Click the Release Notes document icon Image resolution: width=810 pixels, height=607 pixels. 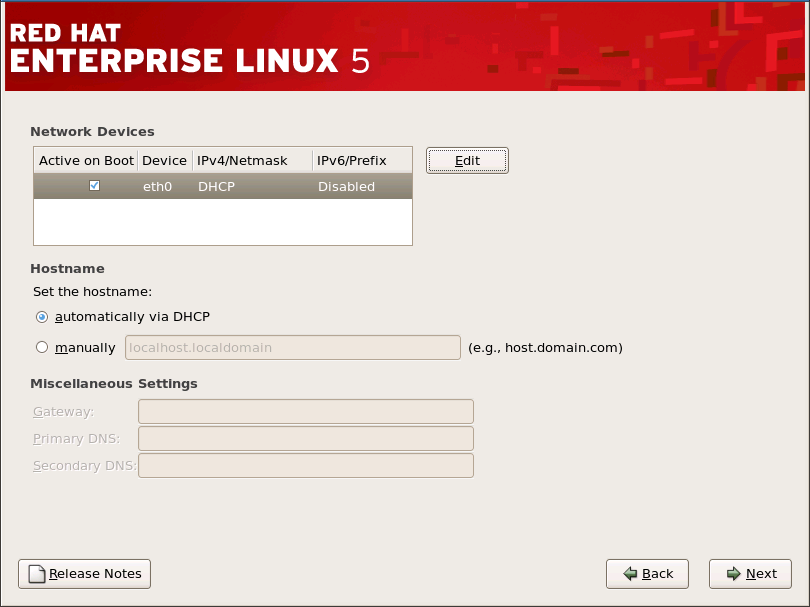pos(37,573)
